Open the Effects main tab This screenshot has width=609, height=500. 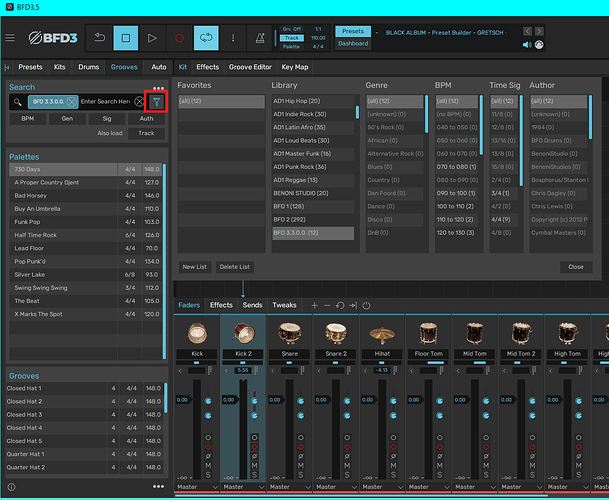point(207,67)
